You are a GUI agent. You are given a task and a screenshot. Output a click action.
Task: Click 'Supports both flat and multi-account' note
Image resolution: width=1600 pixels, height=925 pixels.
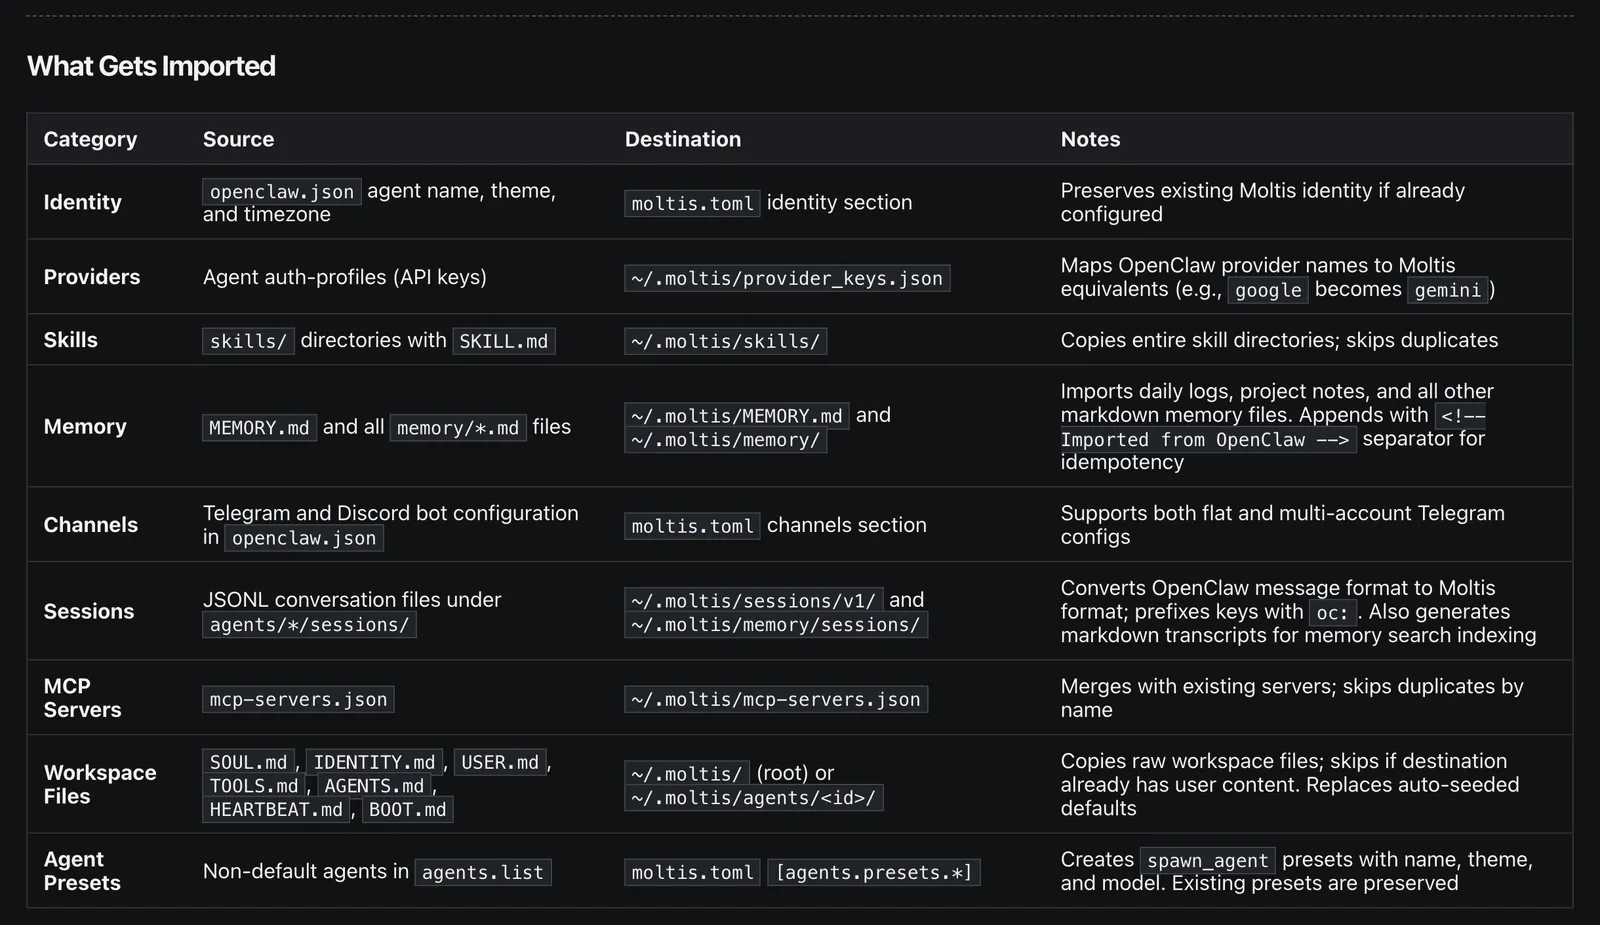click(1282, 525)
